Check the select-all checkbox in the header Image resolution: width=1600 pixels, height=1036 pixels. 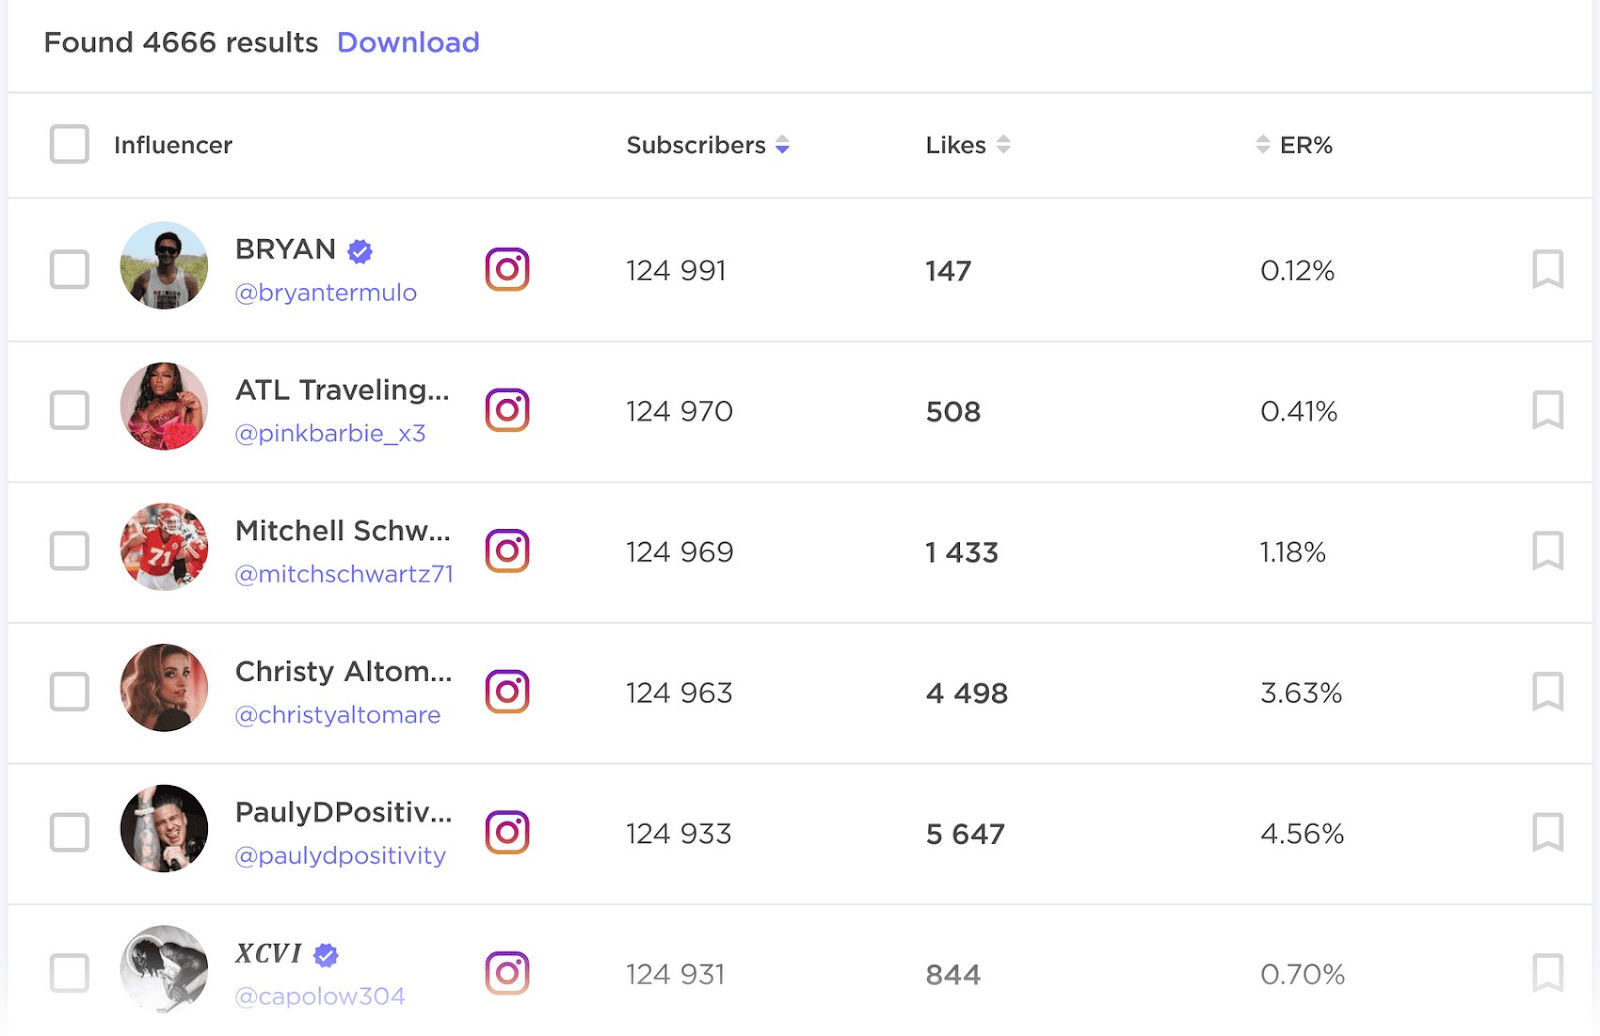(69, 144)
